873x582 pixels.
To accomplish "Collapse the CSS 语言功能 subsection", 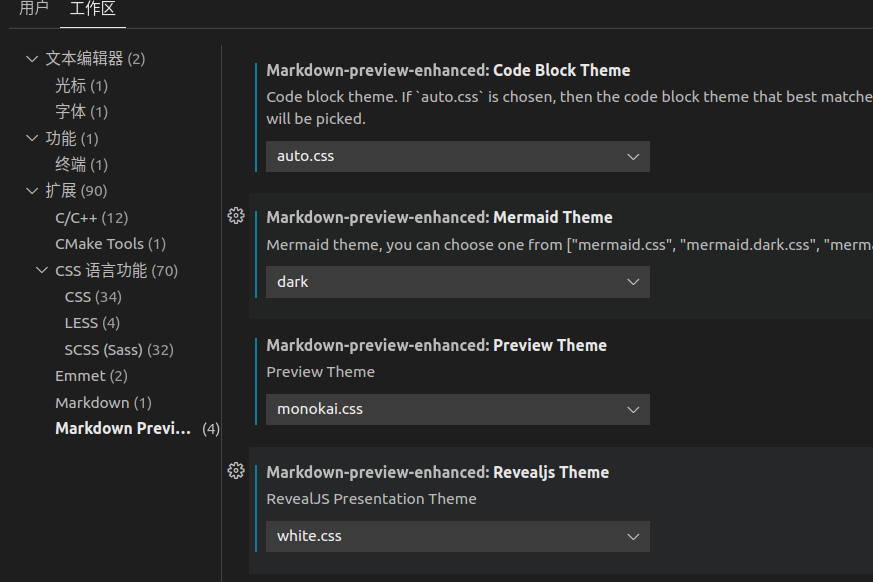I will pos(42,270).
